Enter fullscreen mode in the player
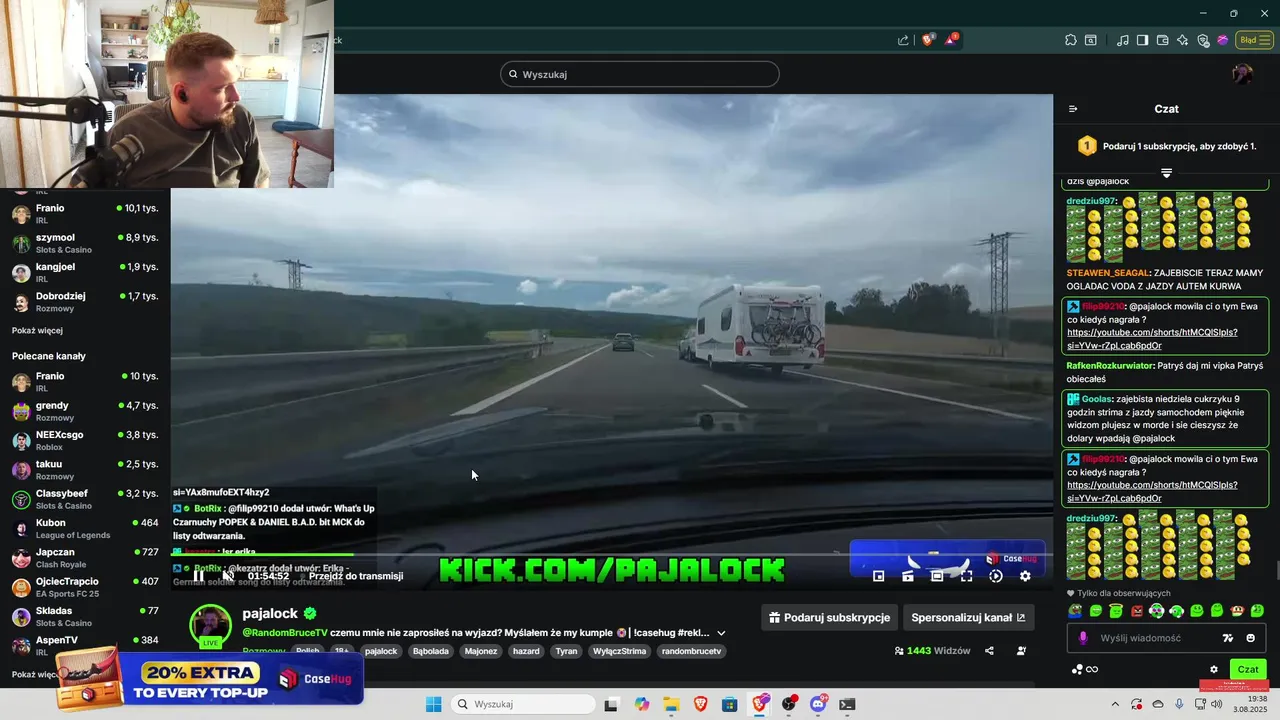 coord(966,575)
